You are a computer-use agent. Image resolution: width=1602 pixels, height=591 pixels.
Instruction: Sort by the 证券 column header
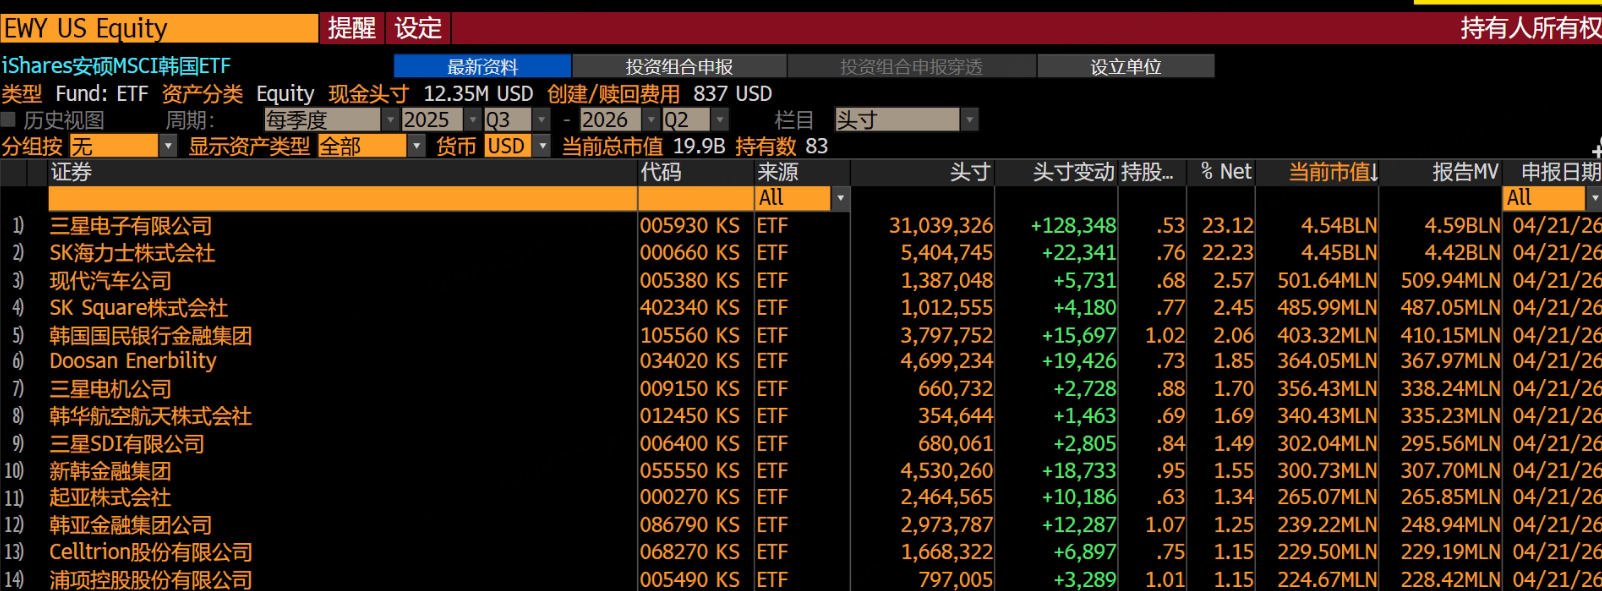(343, 172)
